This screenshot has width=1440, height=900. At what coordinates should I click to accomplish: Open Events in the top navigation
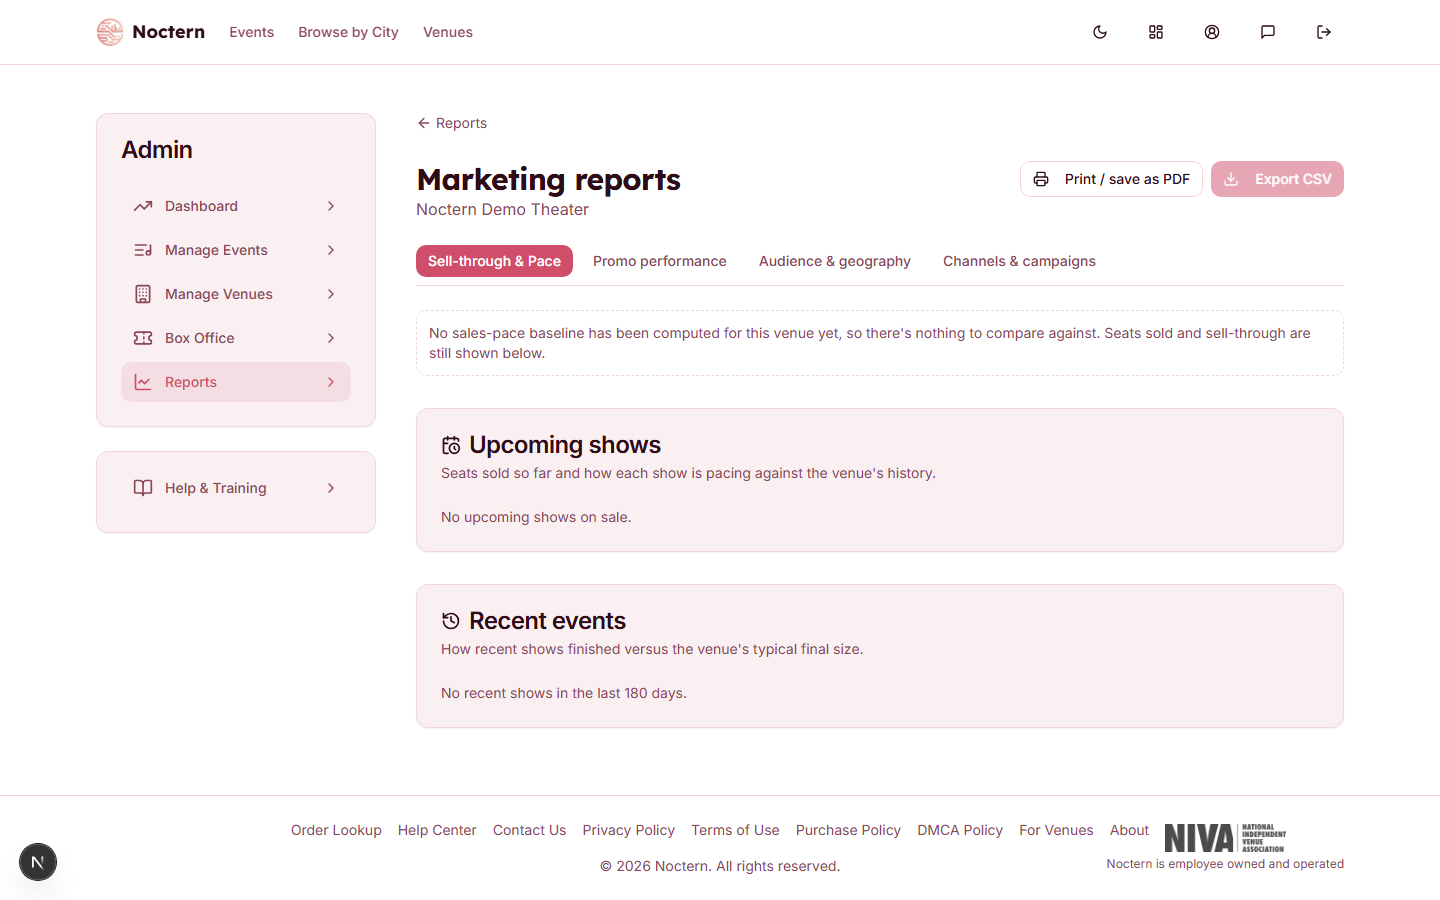(251, 32)
